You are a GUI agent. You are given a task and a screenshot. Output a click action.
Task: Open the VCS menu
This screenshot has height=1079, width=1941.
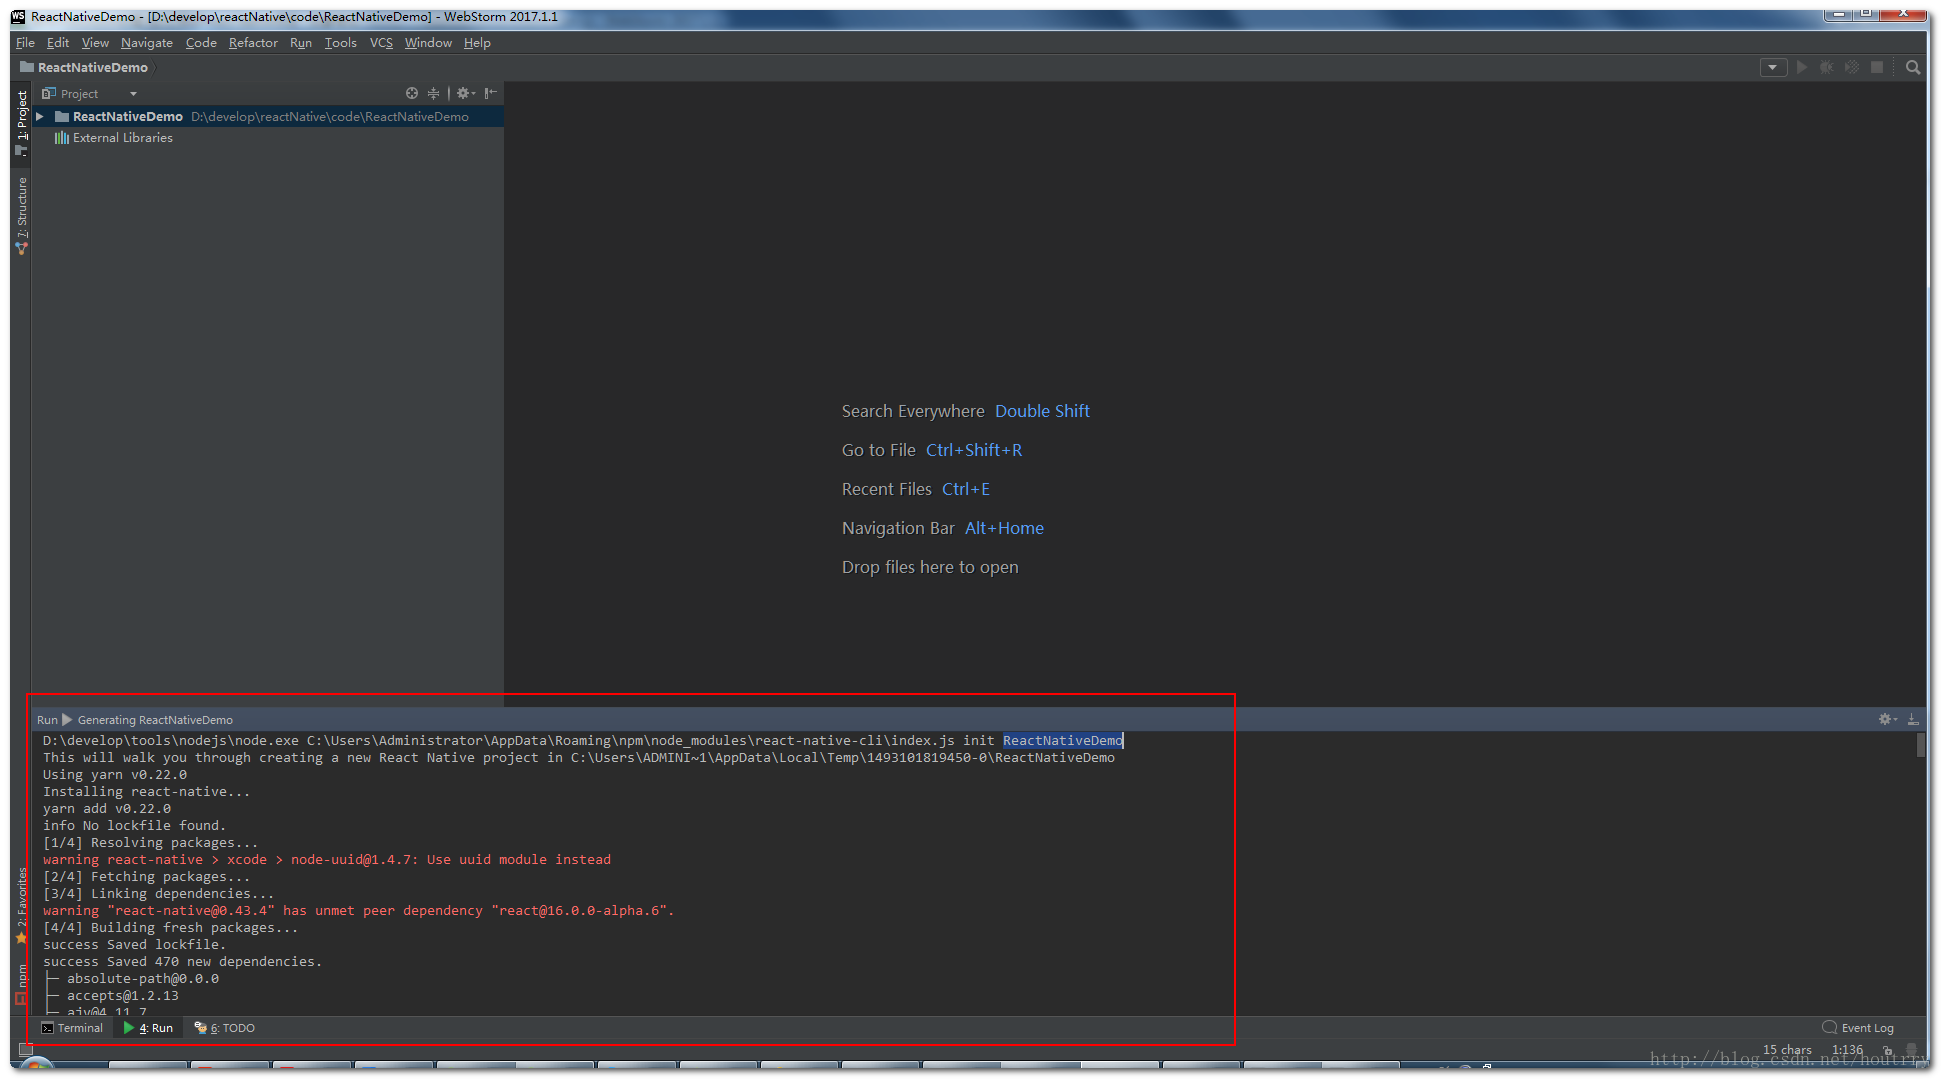pyautogui.click(x=381, y=43)
